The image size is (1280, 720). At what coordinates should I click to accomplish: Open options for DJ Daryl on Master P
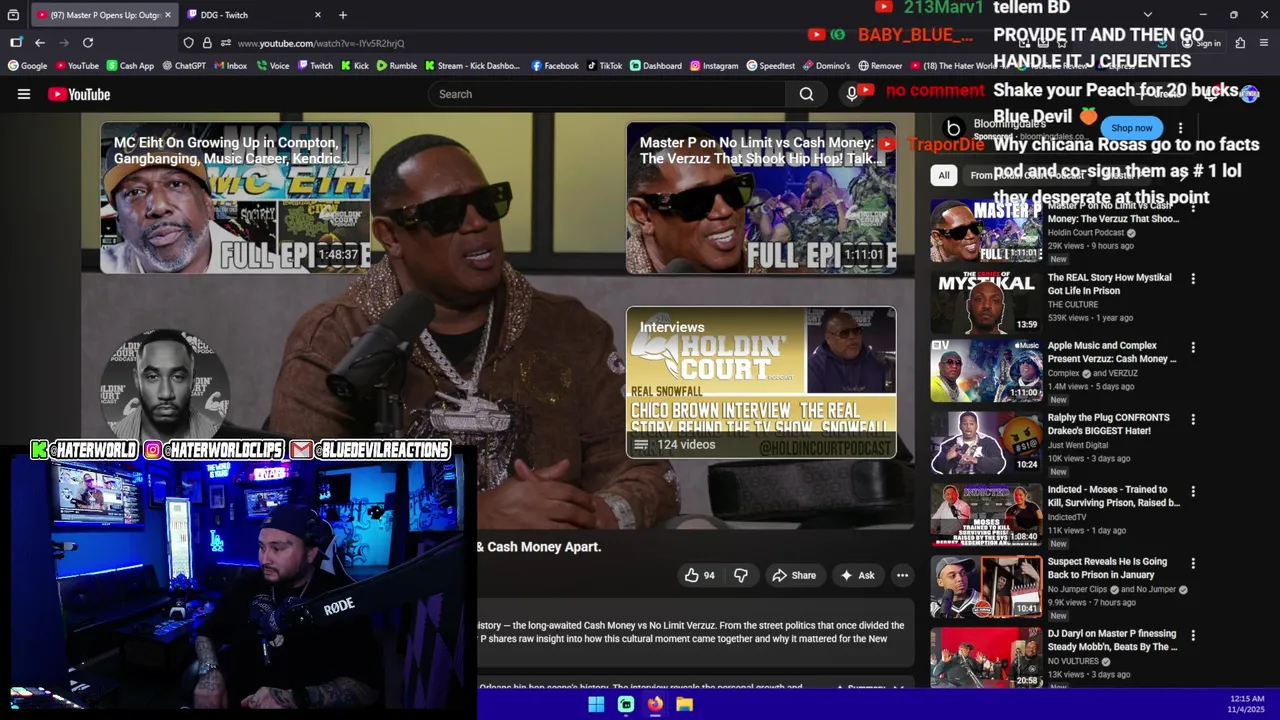tap(1192, 635)
